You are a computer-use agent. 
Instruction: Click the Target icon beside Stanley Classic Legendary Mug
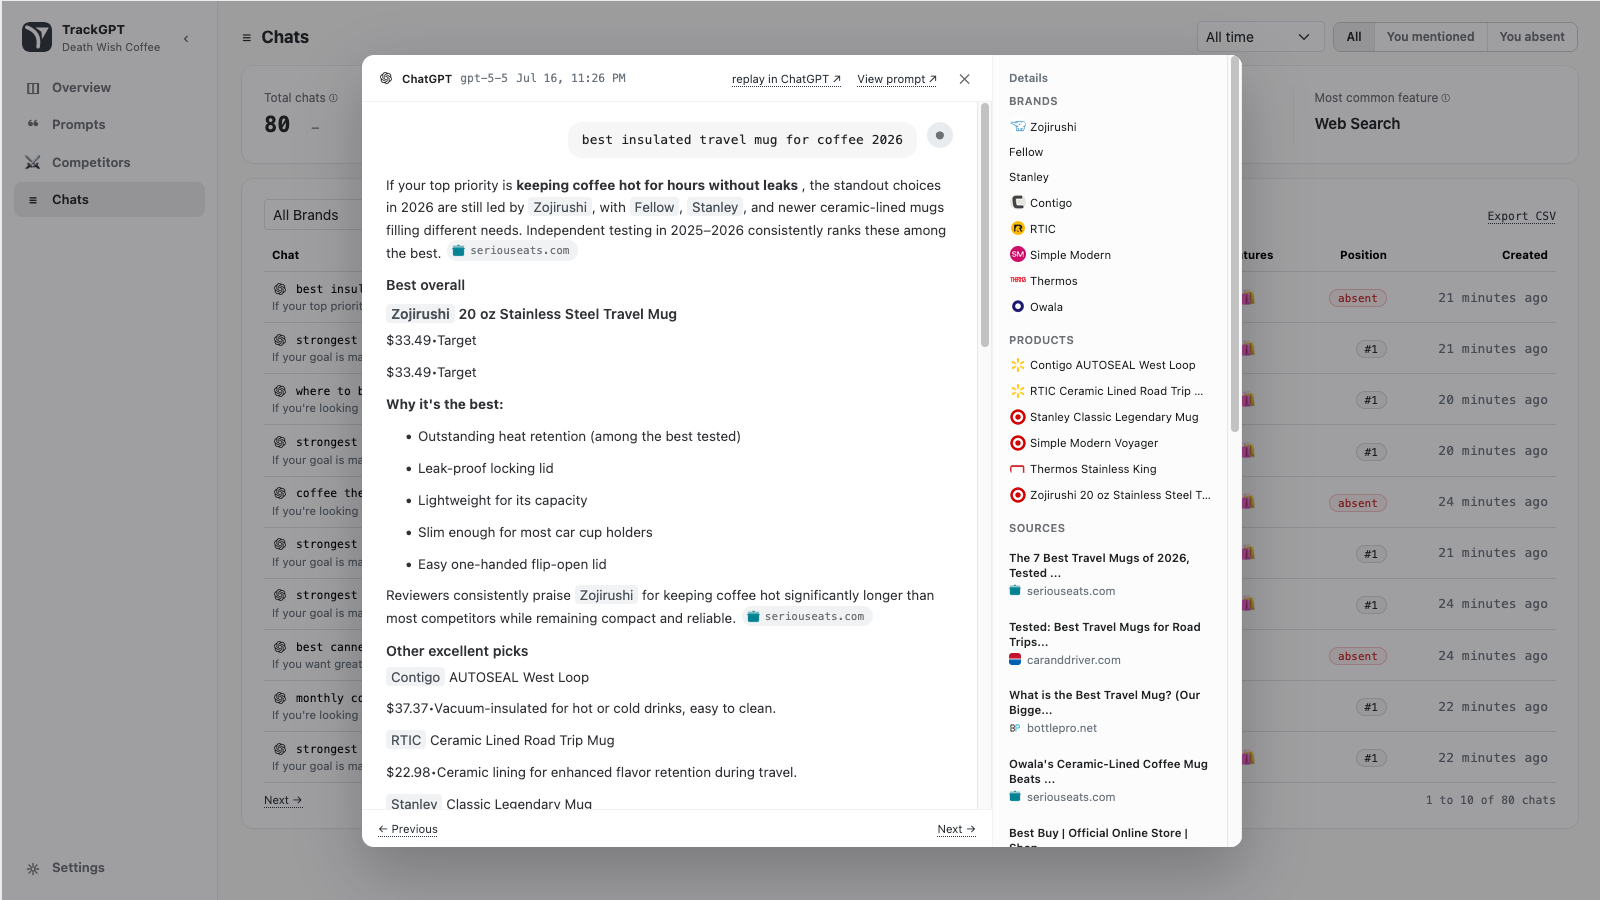coord(1018,417)
